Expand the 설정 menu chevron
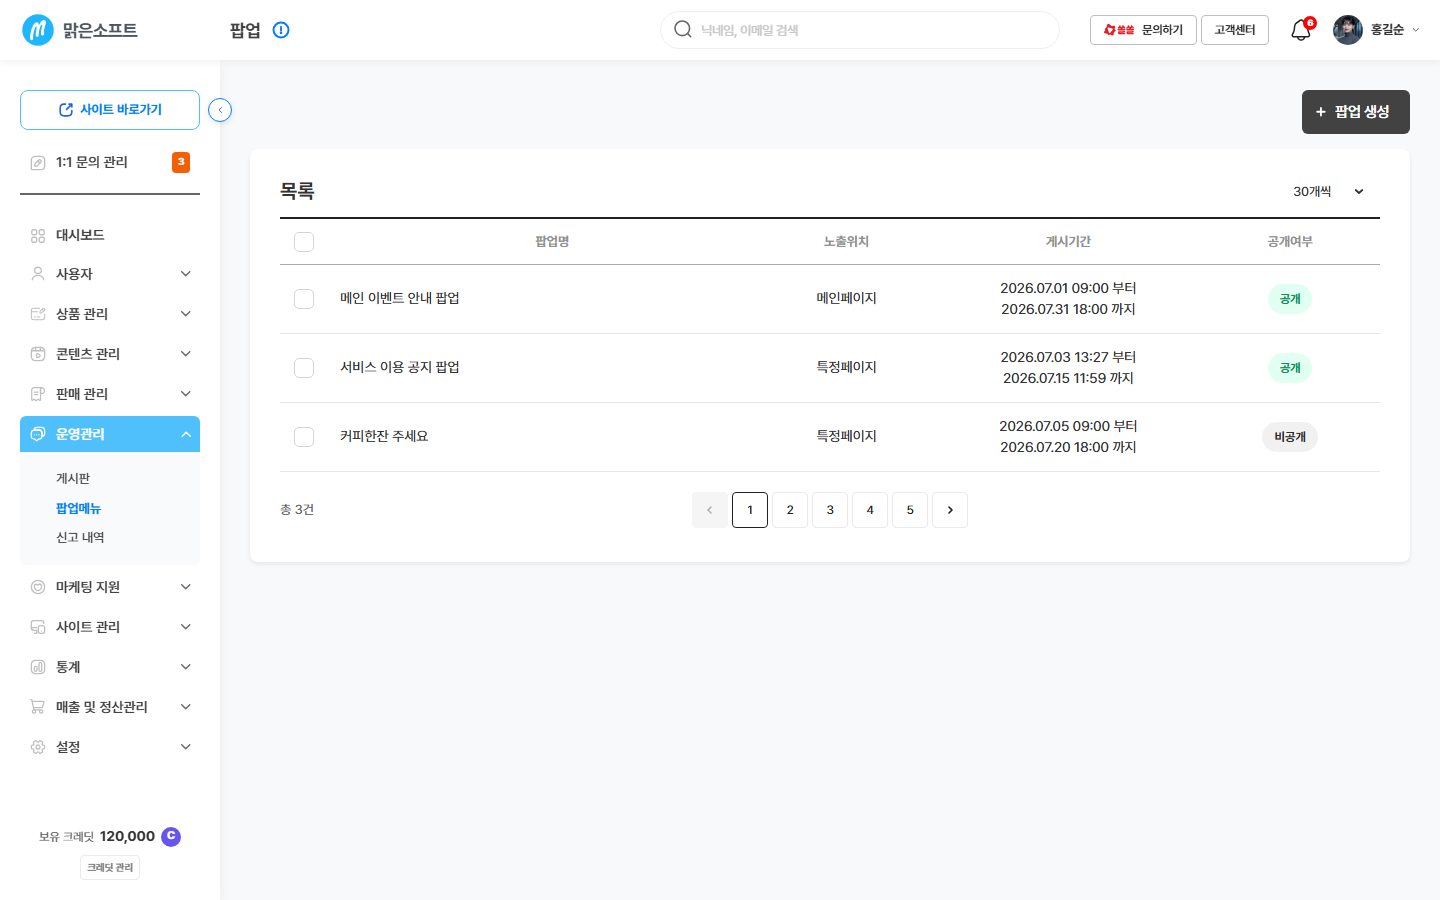 [186, 747]
